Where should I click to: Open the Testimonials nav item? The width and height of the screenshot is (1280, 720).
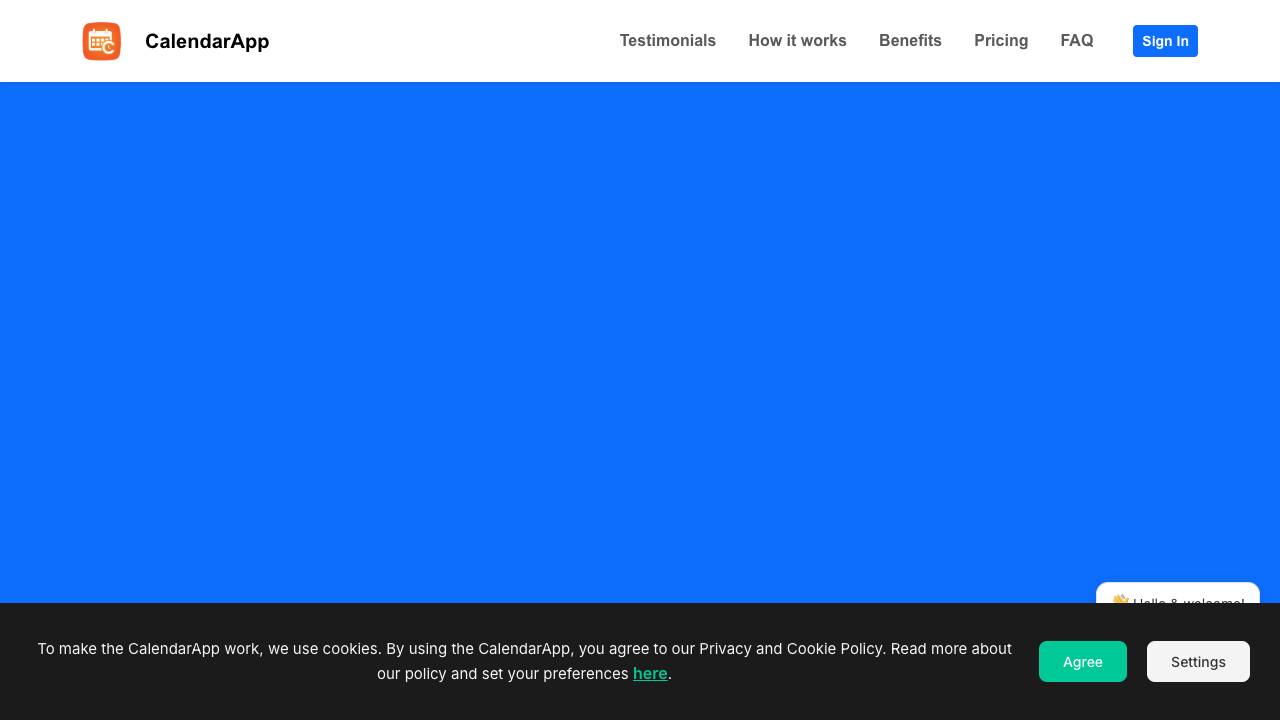[668, 41]
